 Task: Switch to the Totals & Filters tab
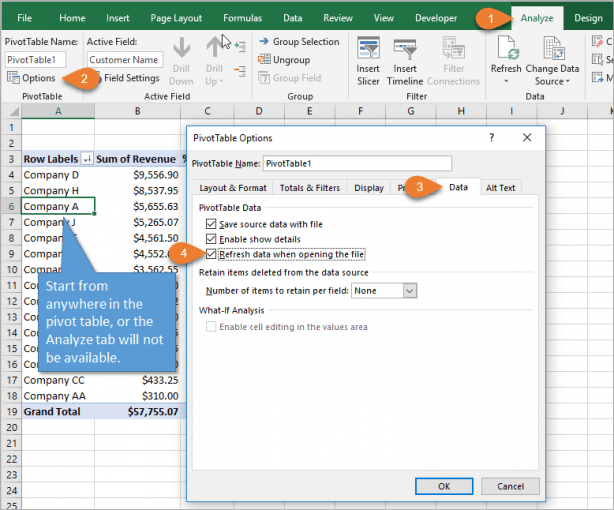click(x=309, y=187)
